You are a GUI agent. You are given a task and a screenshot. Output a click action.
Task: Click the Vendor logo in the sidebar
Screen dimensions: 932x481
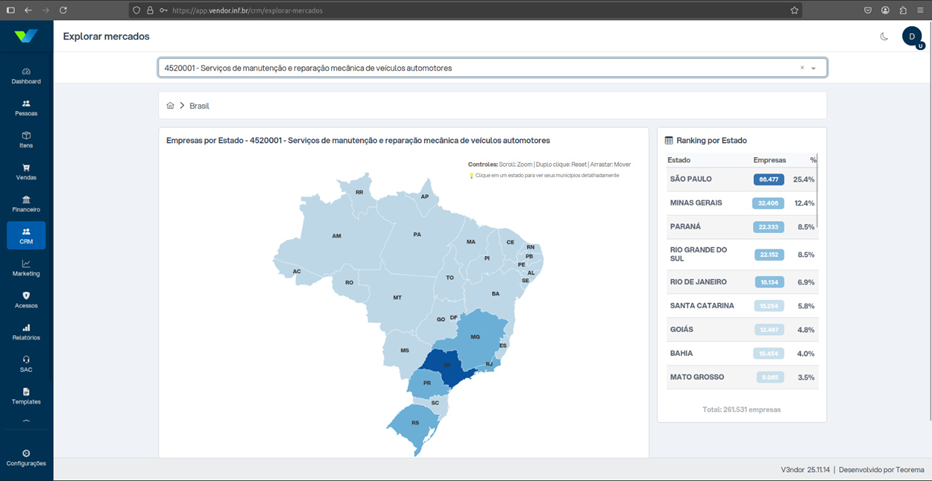click(x=26, y=36)
